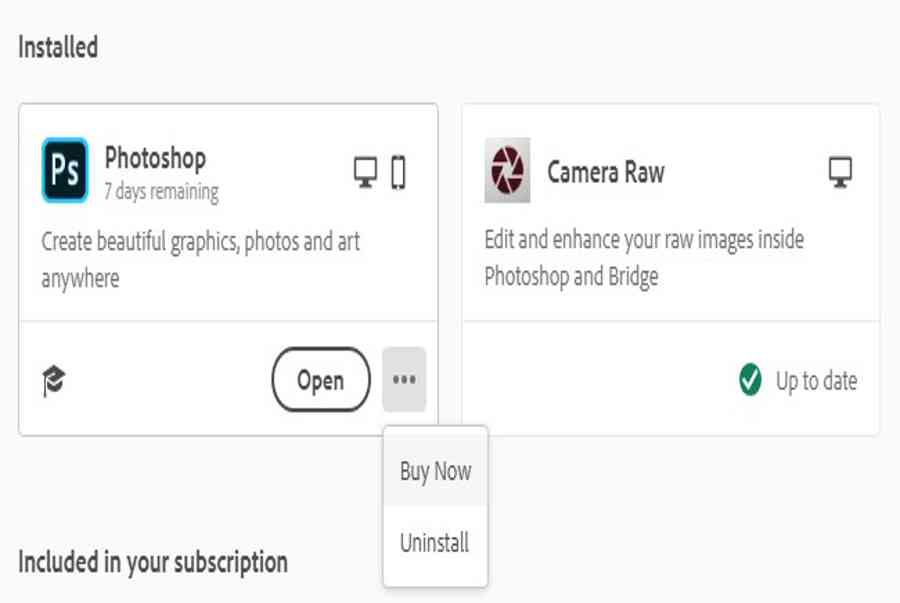Click the green checkmark status icon

point(750,380)
